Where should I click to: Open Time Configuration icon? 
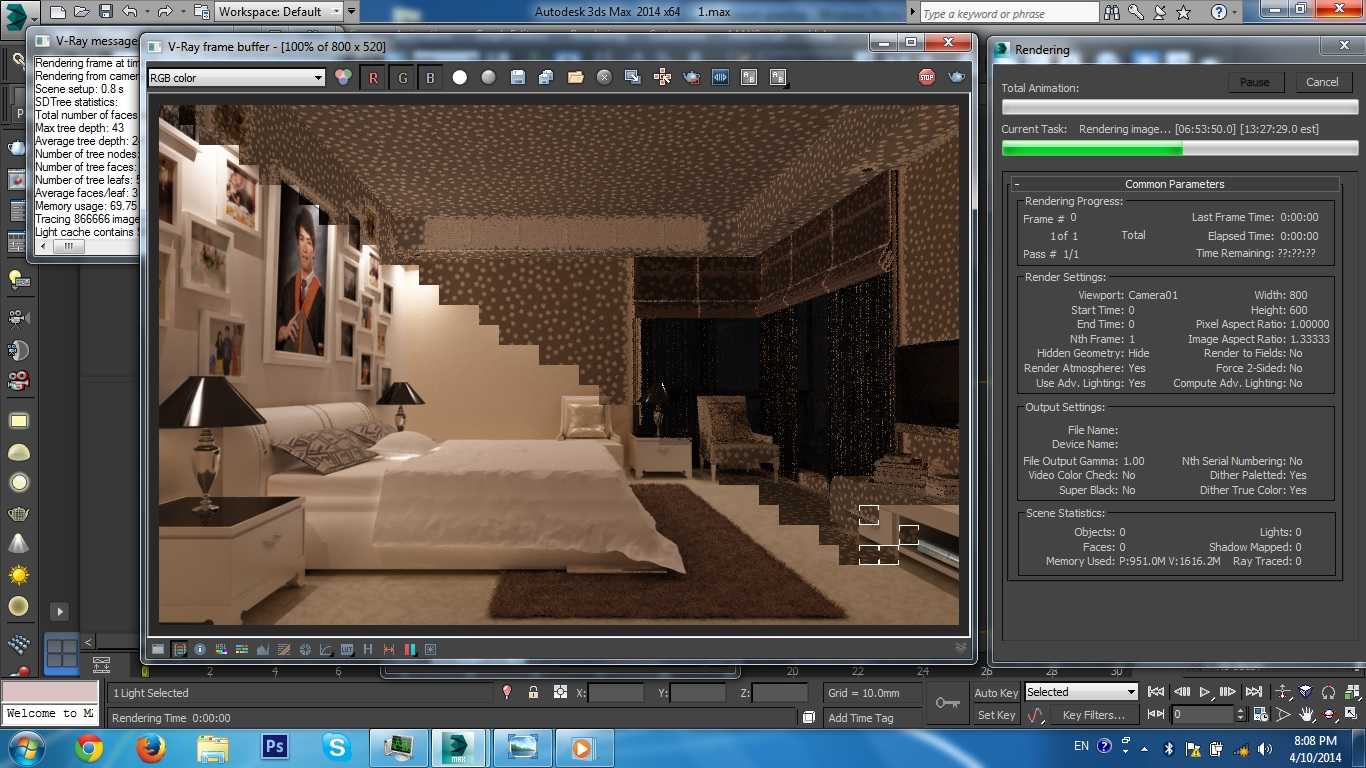tap(1258, 714)
